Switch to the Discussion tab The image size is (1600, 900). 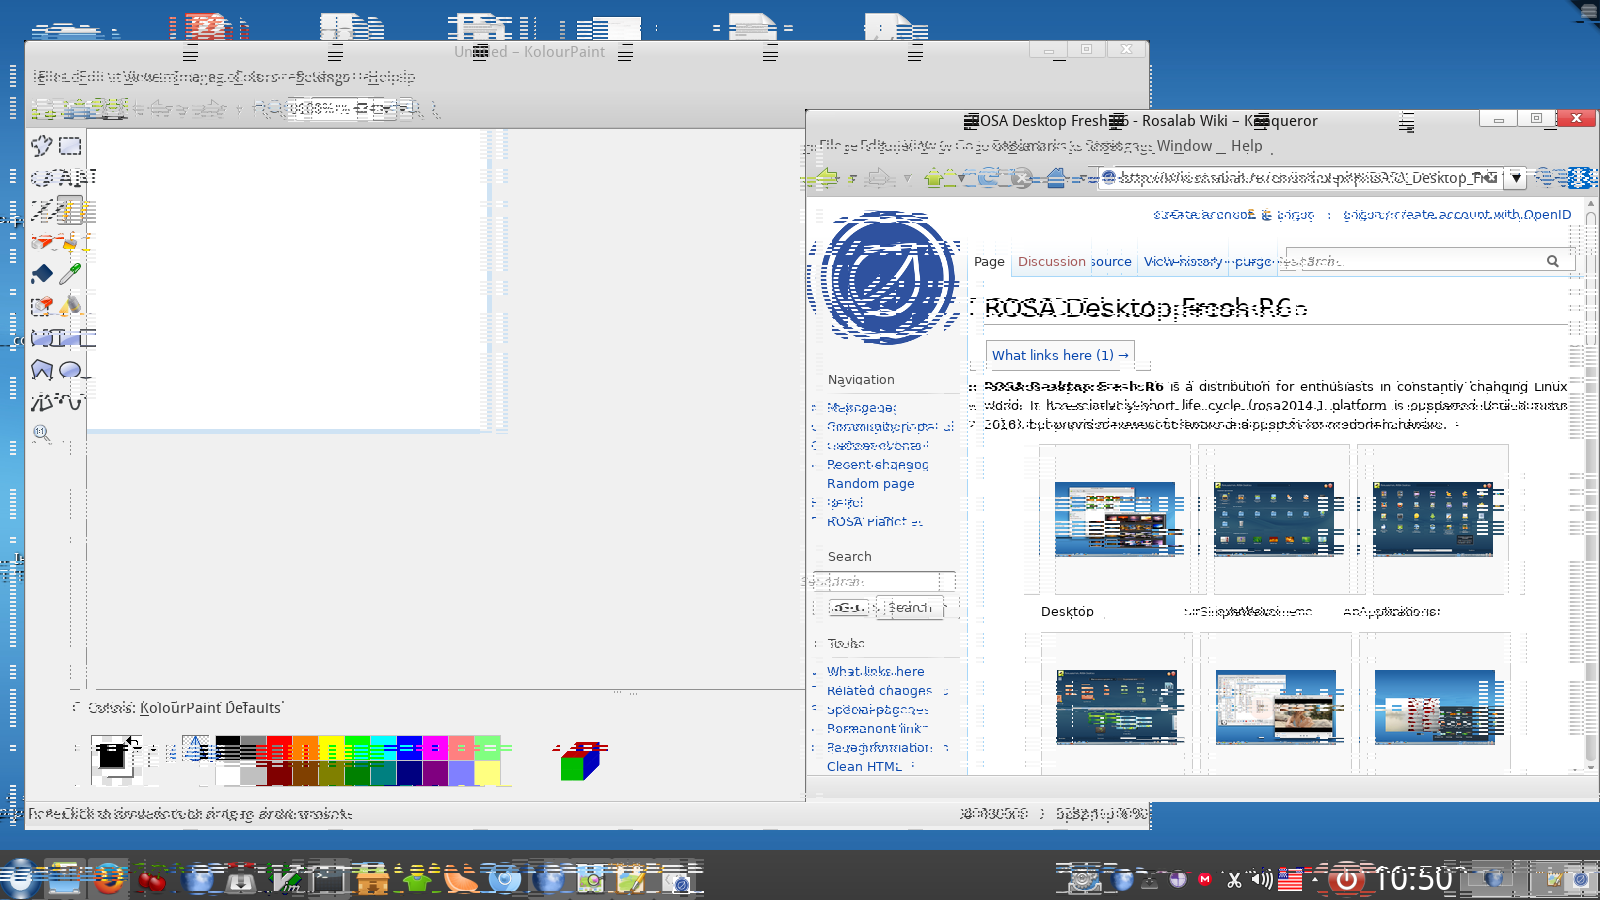pos(1051,262)
